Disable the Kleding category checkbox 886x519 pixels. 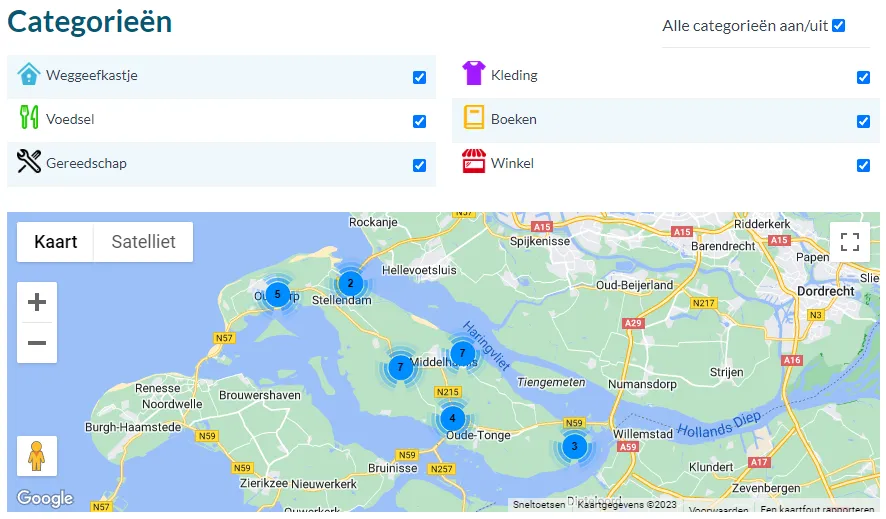[x=863, y=78]
